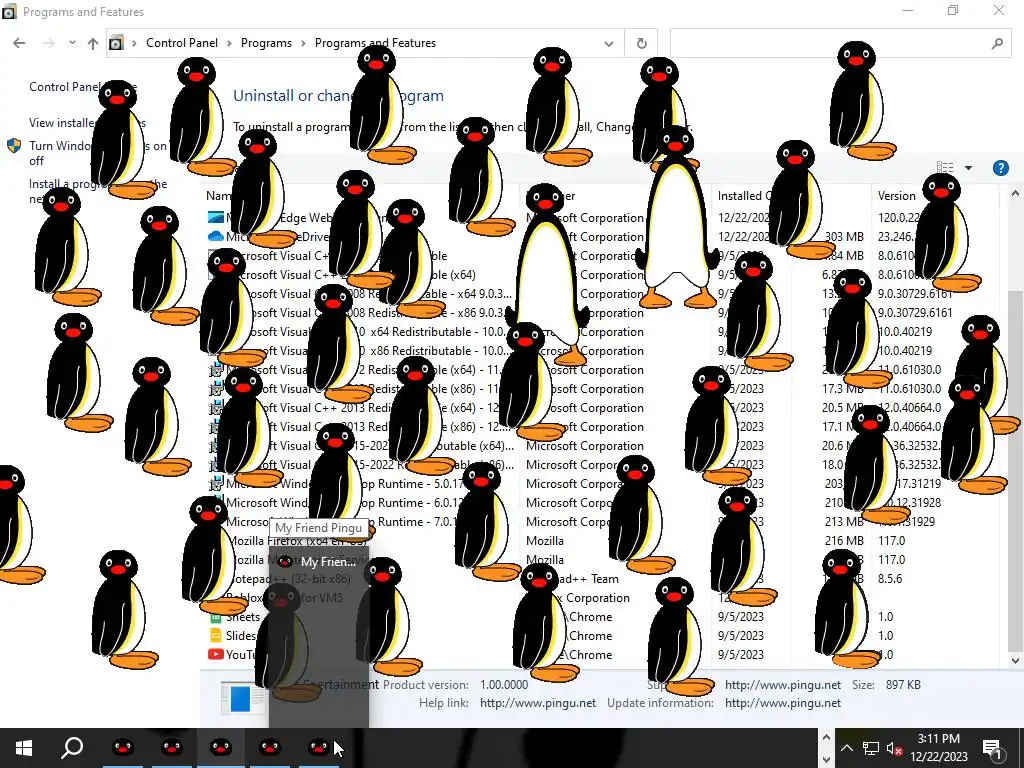Screen dimensions: 1024x768
Task: Select the Microsoft Edge WebView row icon
Action: [216, 217]
